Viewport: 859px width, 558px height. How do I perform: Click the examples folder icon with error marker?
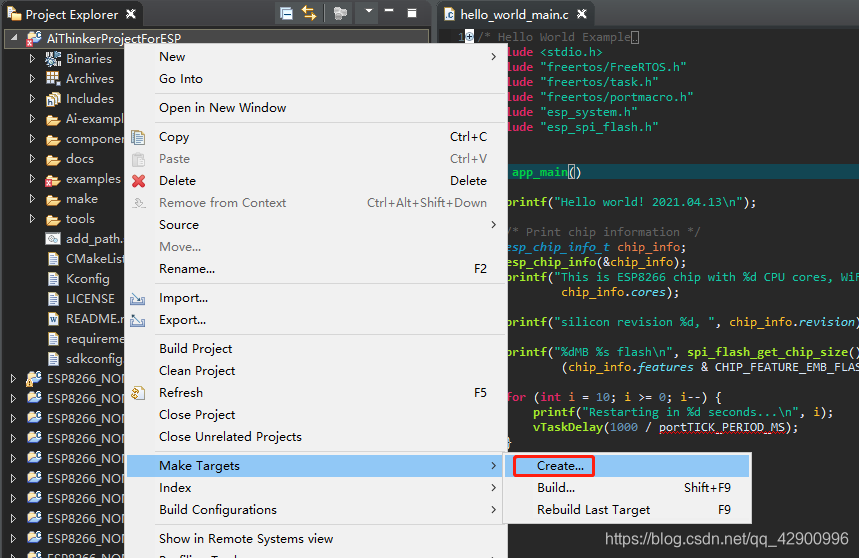53,180
